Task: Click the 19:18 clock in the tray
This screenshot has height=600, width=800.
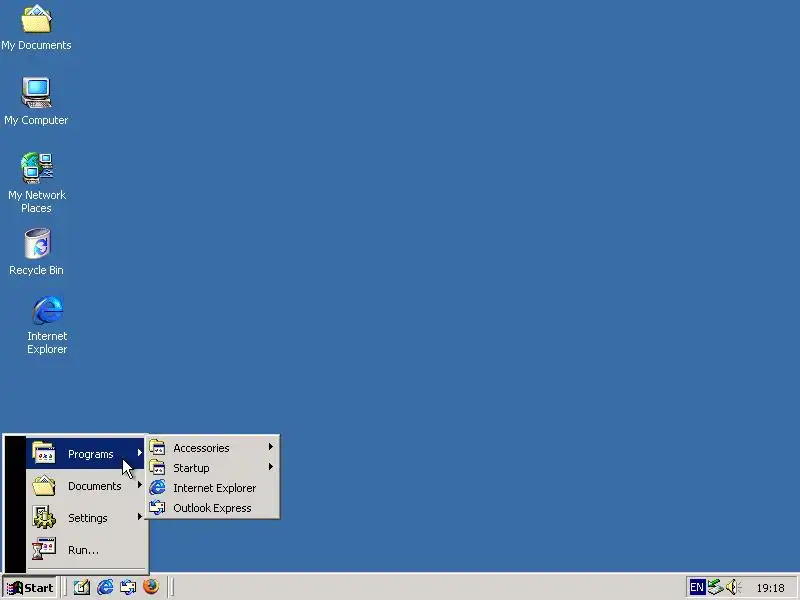Action: [x=770, y=588]
